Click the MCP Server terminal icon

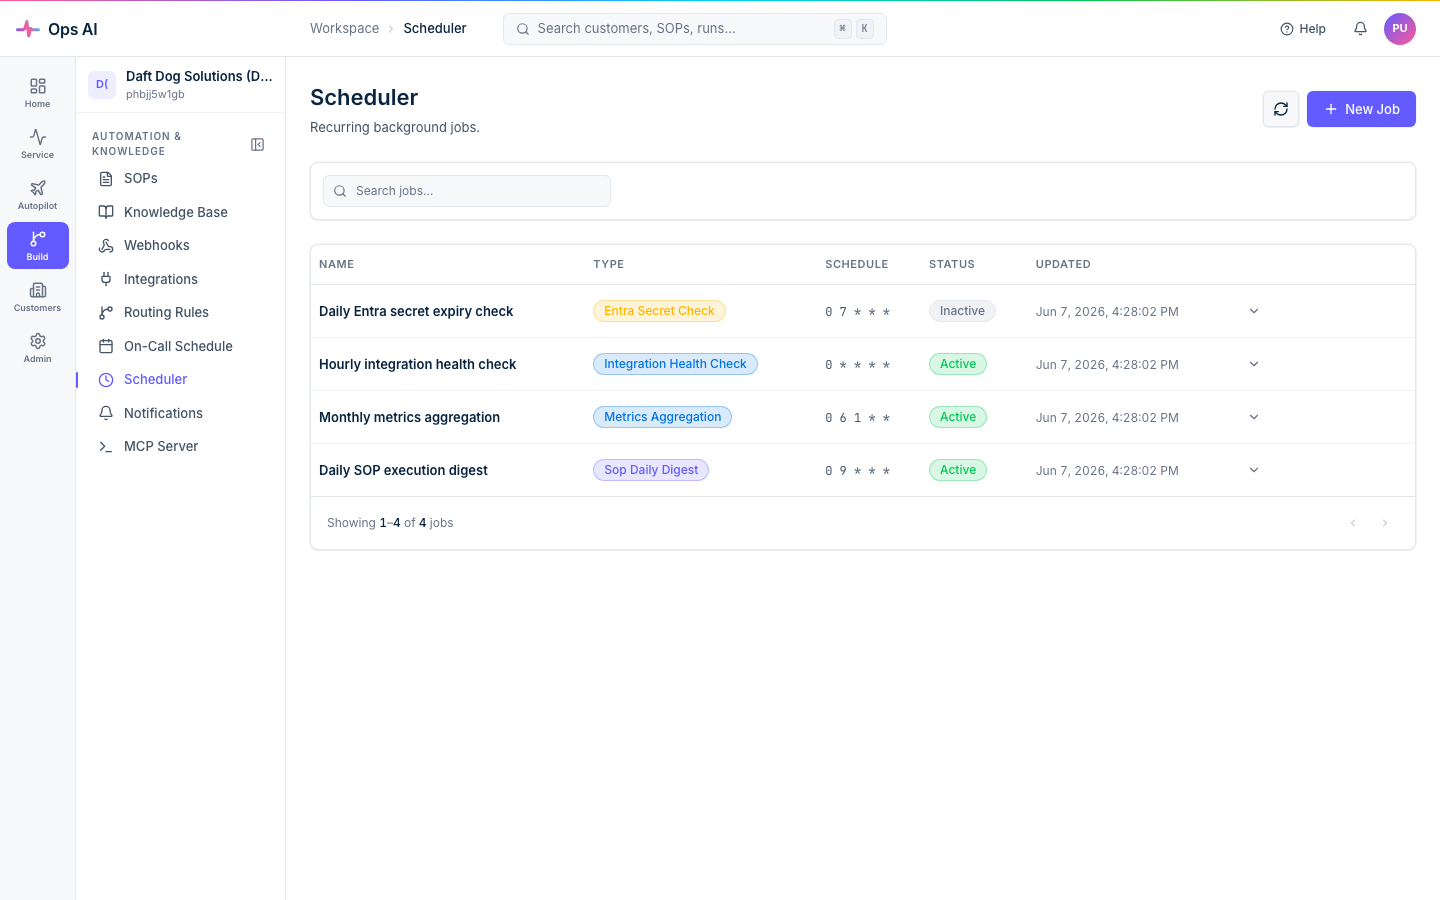pyautogui.click(x=106, y=447)
